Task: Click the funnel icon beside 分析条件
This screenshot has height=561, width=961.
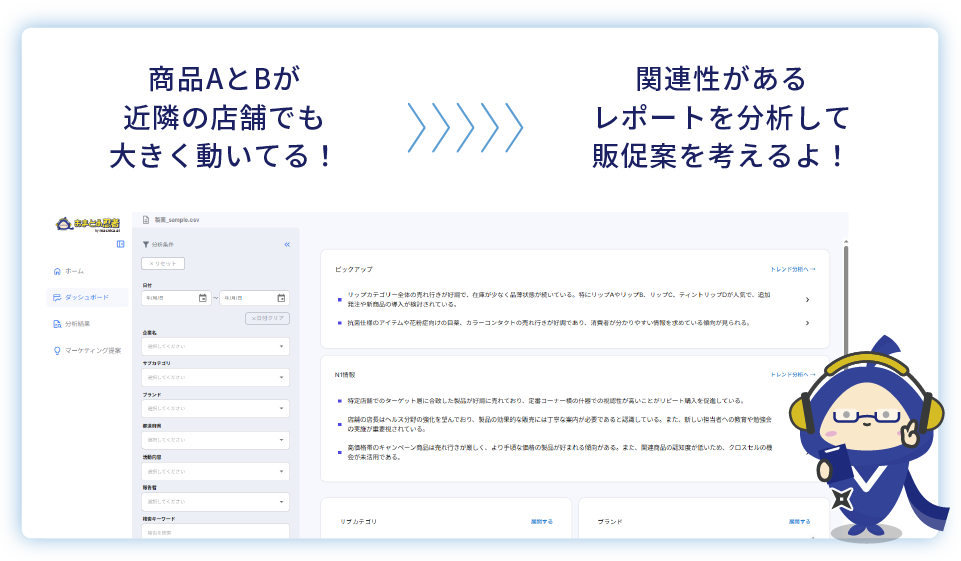Action: 146,245
